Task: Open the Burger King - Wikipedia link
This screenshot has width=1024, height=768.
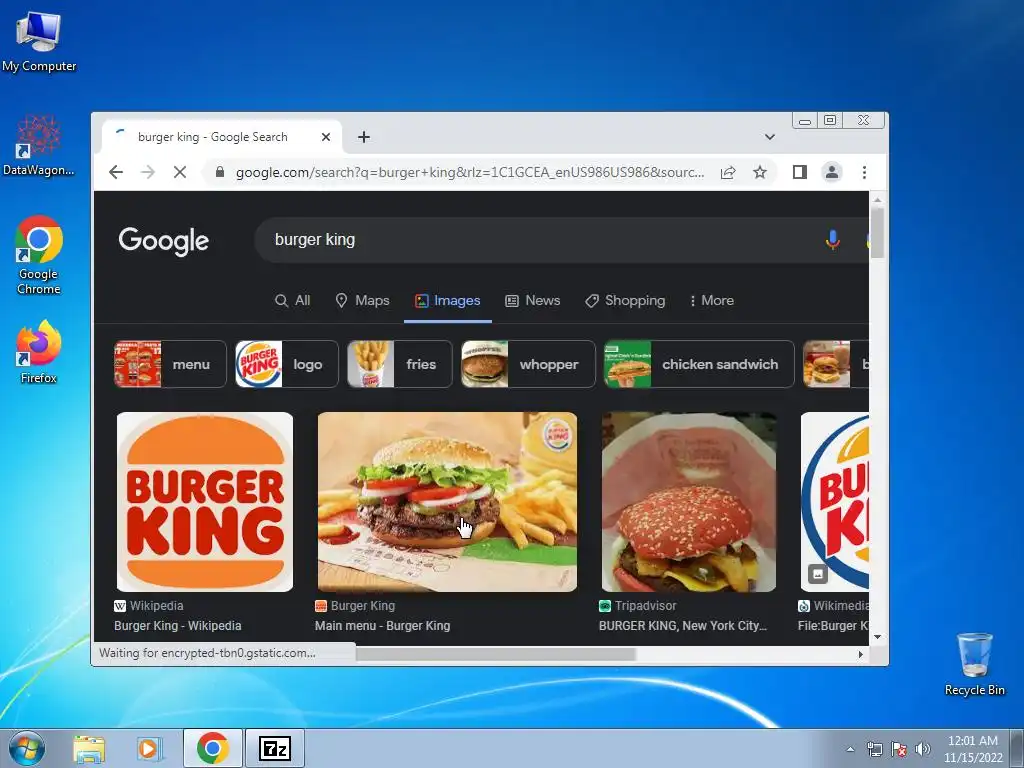Action: 178,626
